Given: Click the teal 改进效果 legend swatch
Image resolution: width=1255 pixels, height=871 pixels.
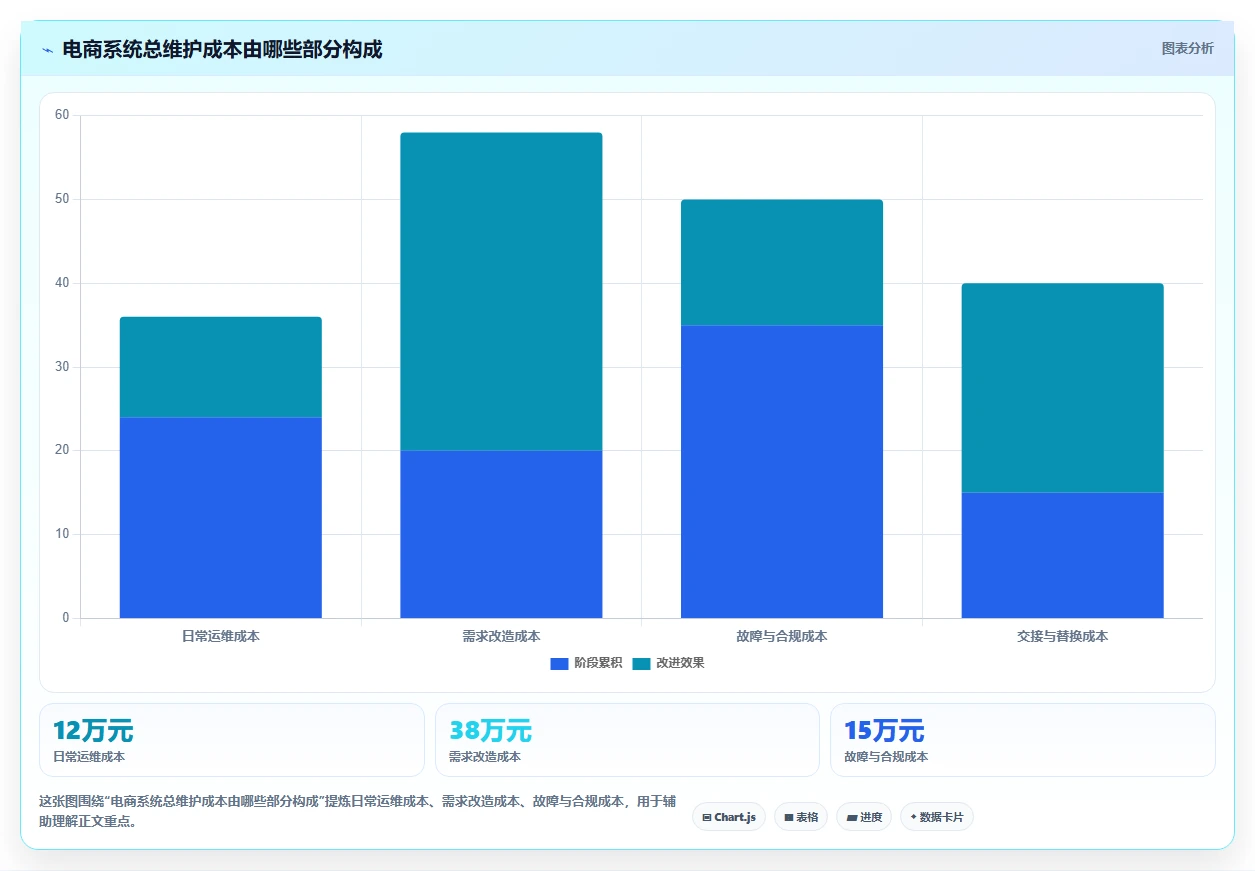Looking at the screenshot, I should [x=641, y=663].
